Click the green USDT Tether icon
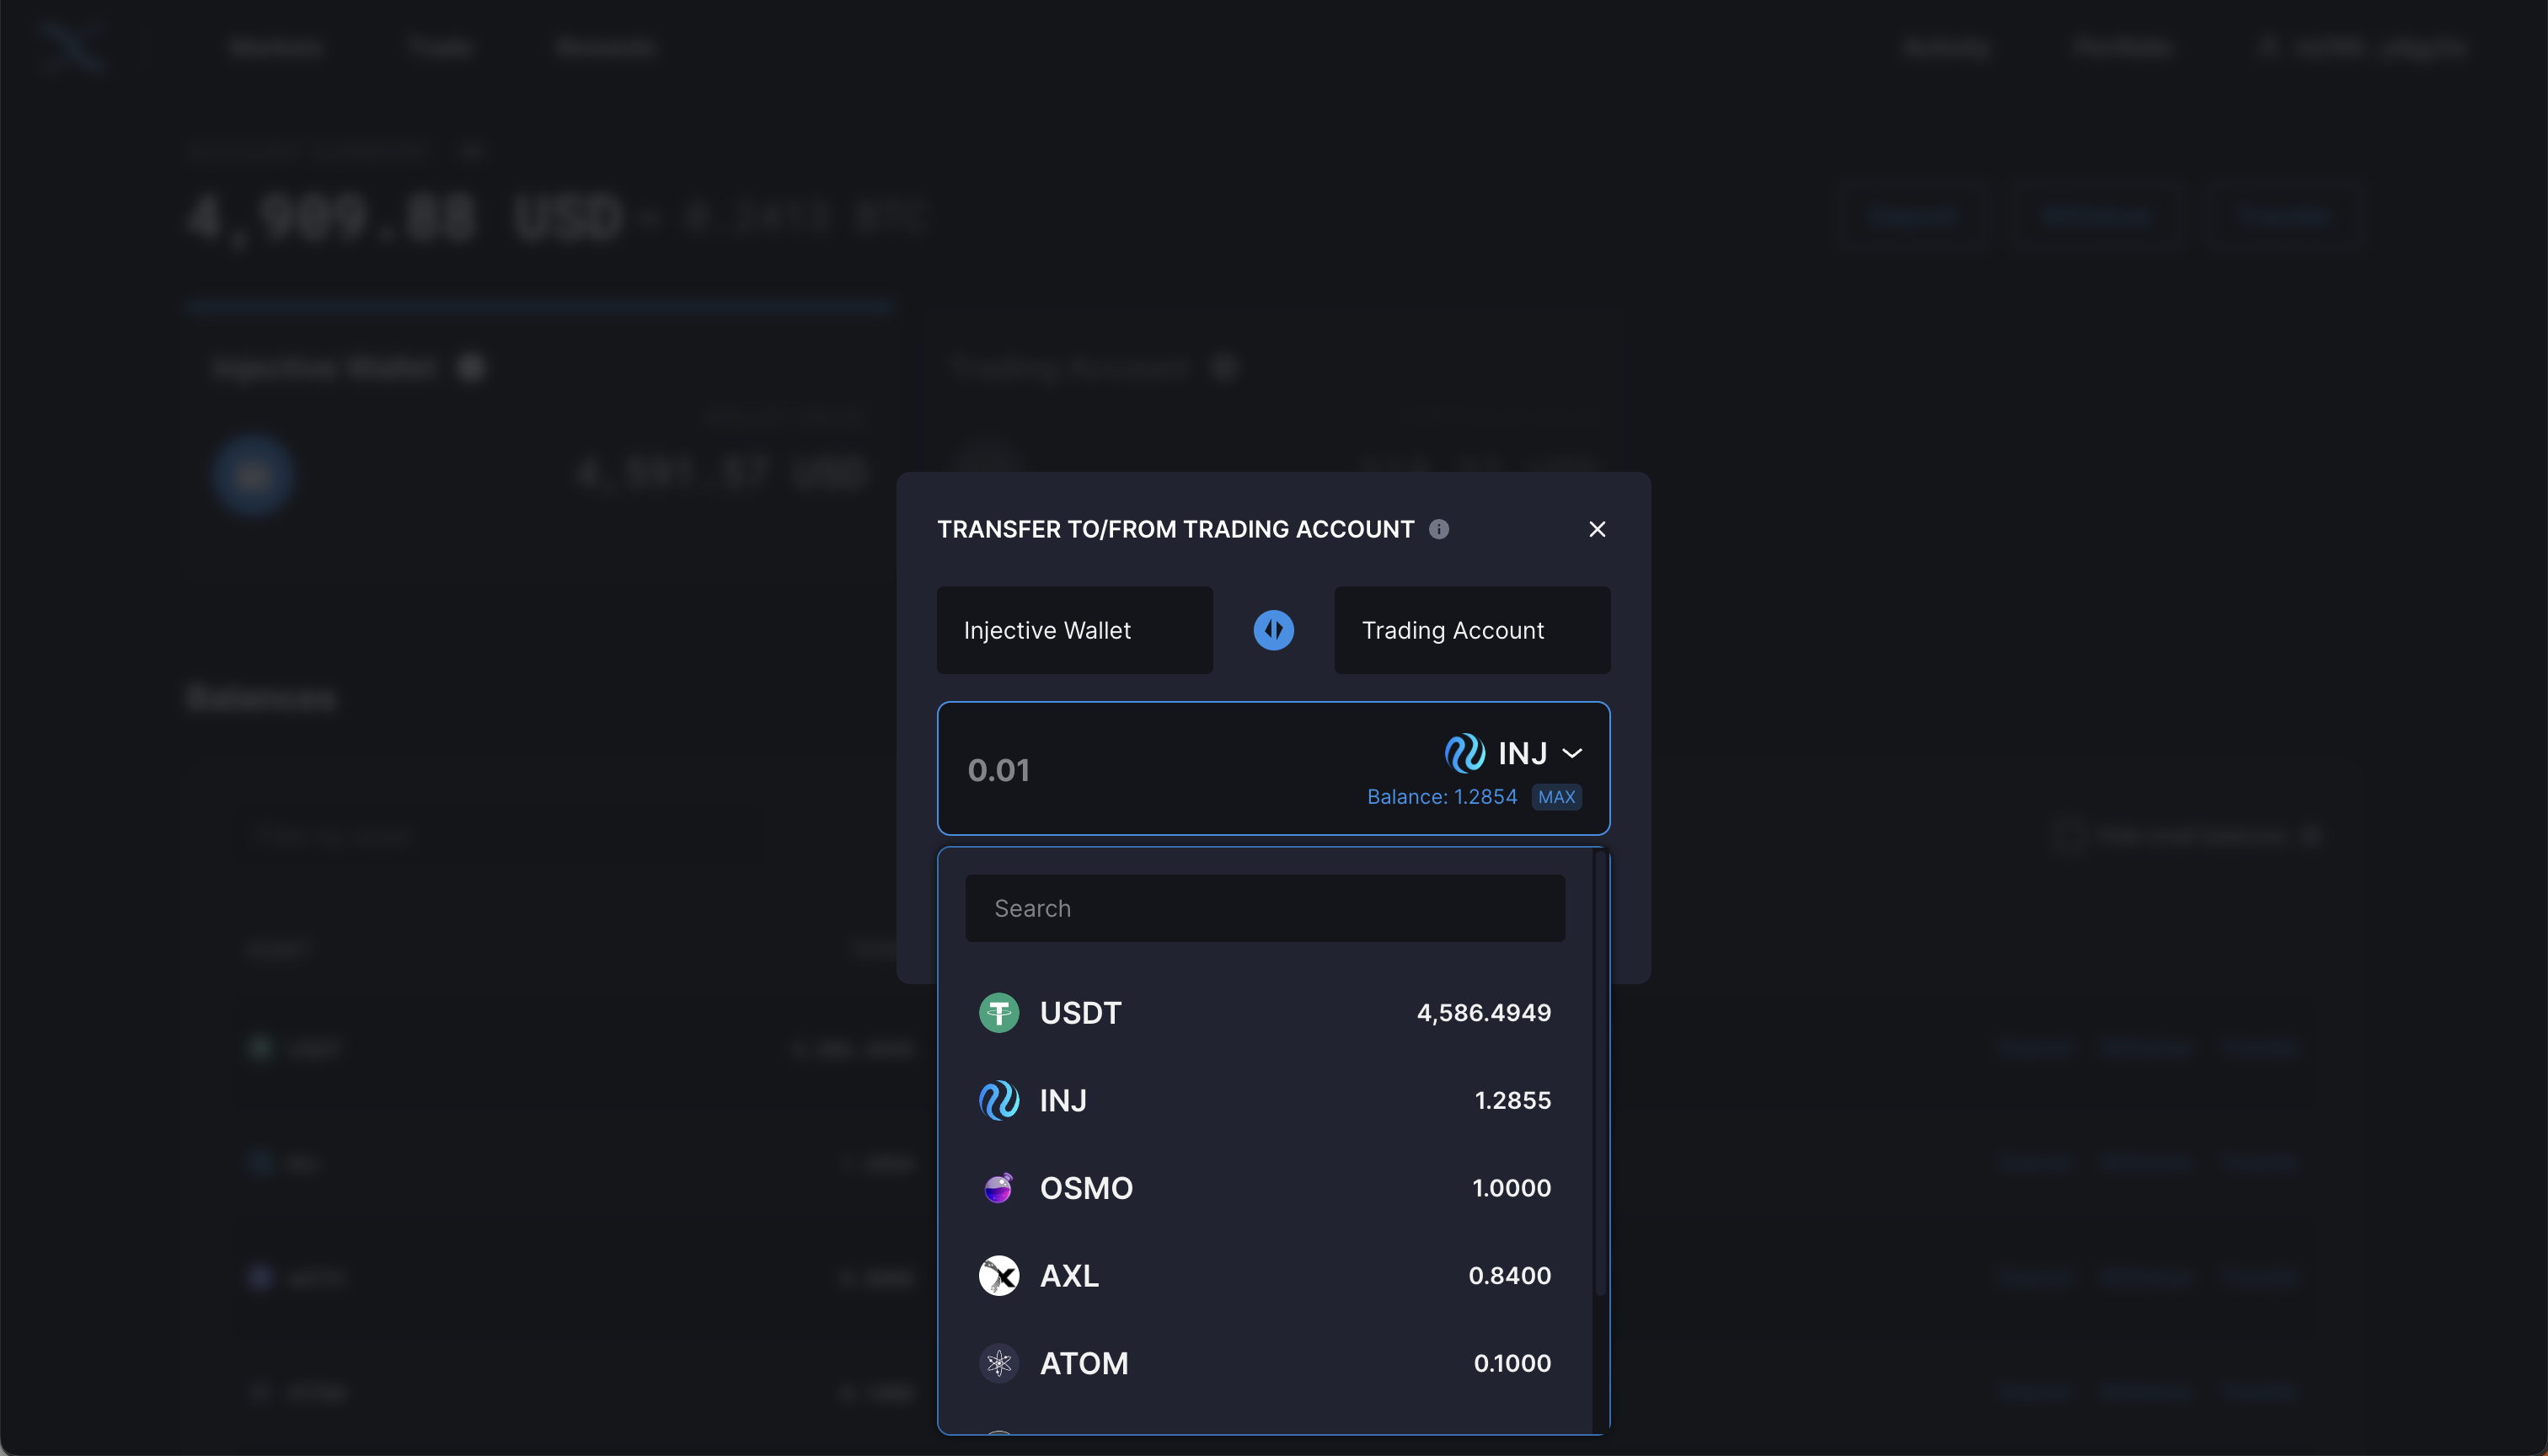 click(998, 1013)
